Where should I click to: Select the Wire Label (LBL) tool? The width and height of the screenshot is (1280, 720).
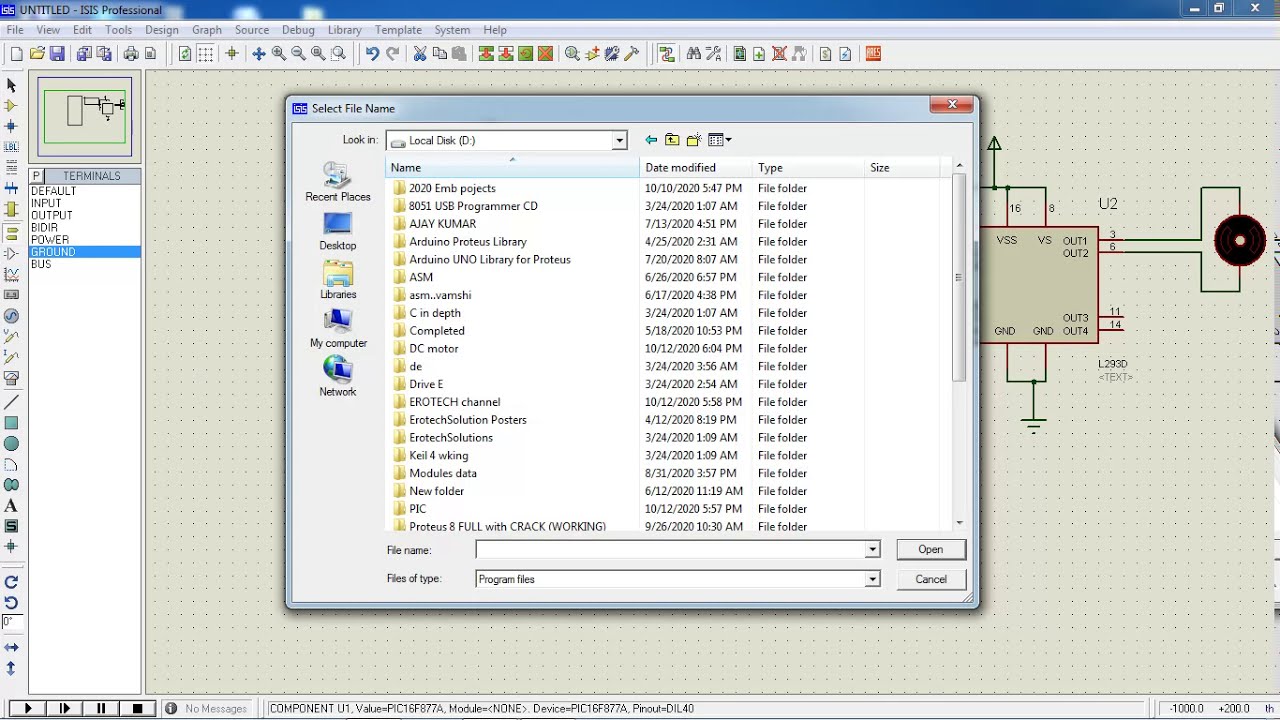coord(11,147)
